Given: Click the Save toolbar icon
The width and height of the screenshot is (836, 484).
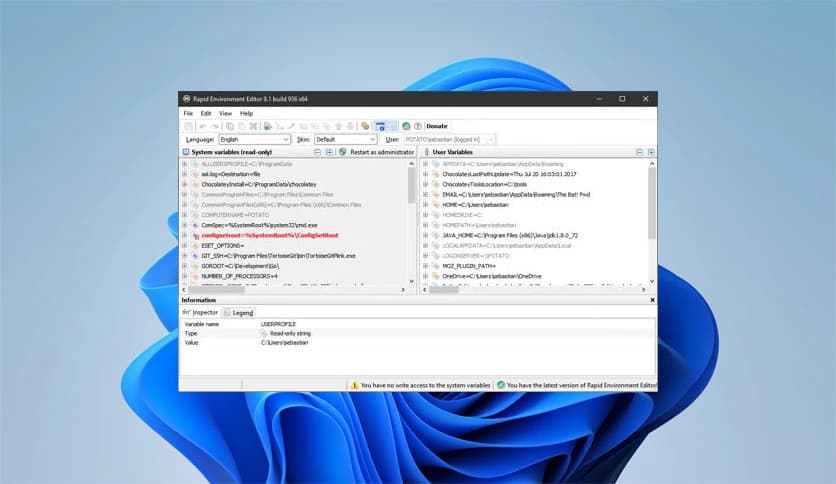Looking at the screenshot, I should pyautogui.click(x=189, y=126).
